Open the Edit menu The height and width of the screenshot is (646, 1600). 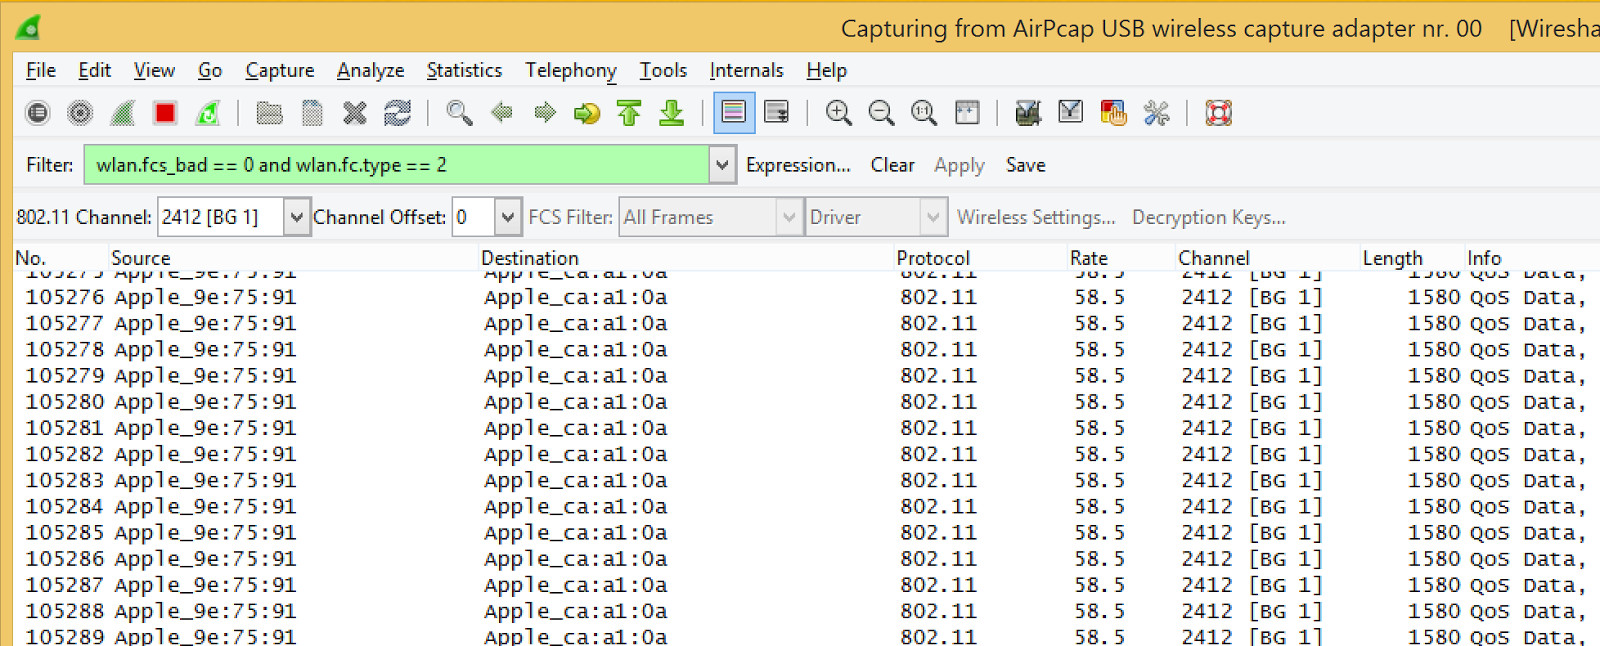point(95,70)
